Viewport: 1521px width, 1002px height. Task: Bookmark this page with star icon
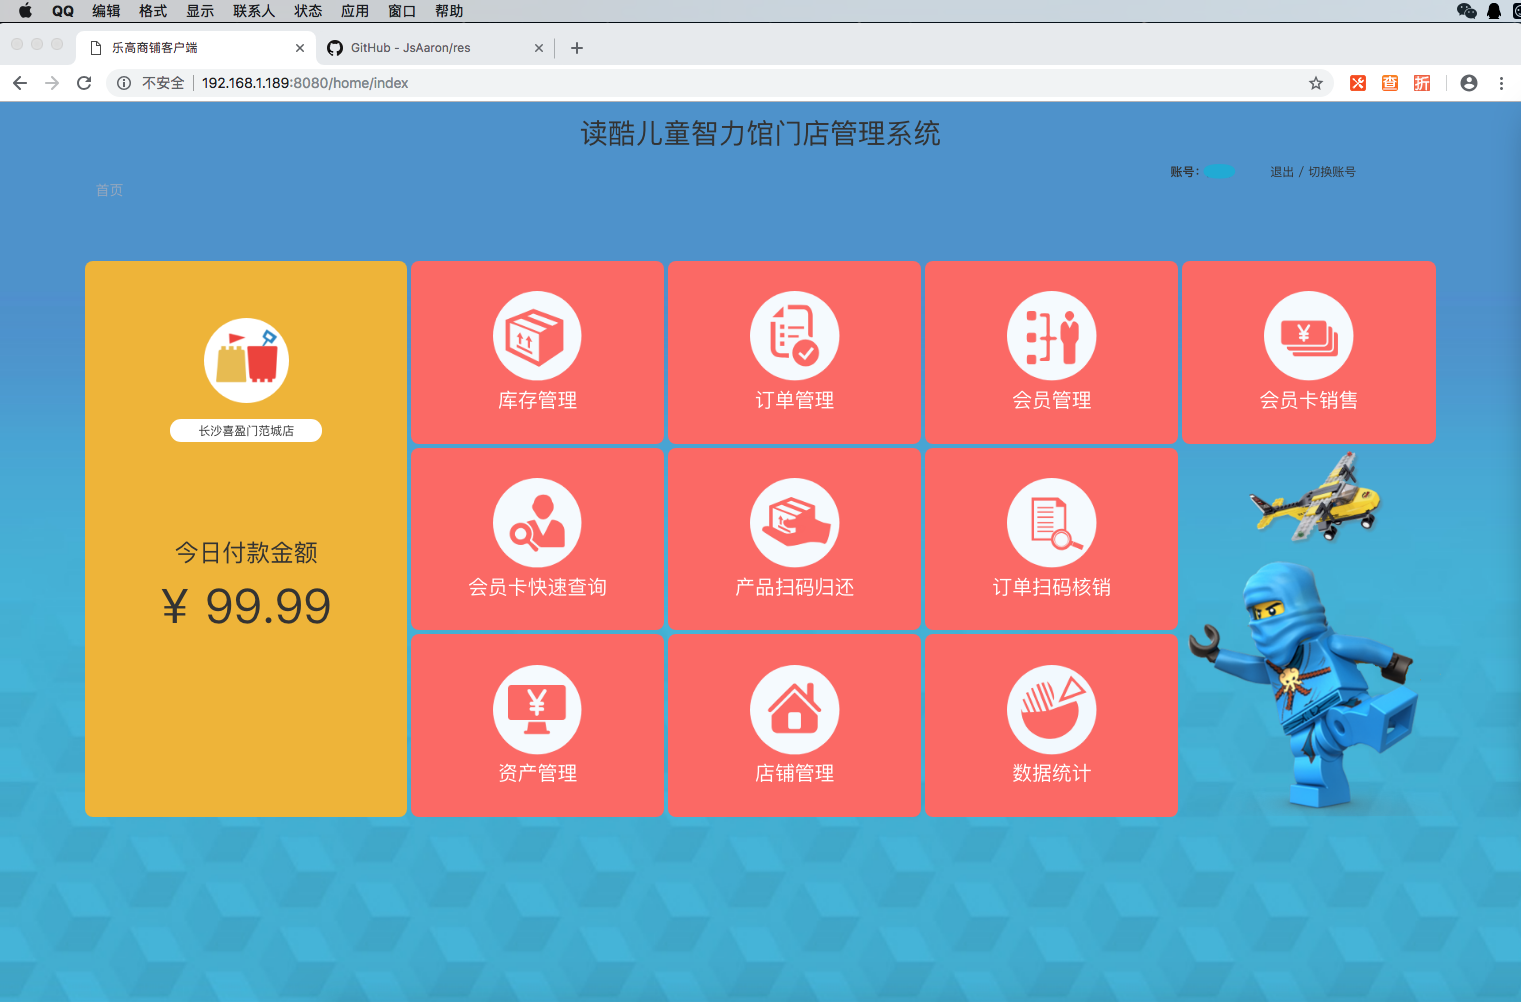point(1316,83)
